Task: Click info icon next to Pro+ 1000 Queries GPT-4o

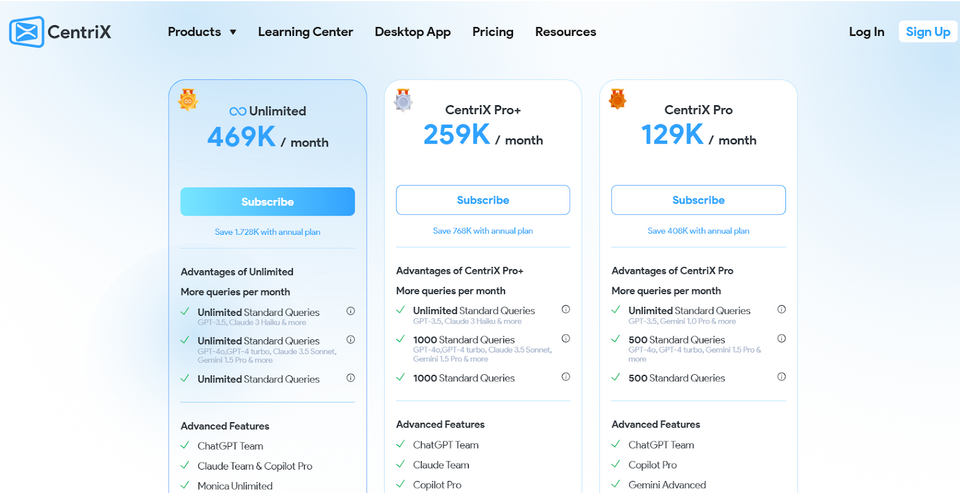Action: point(566,339)
